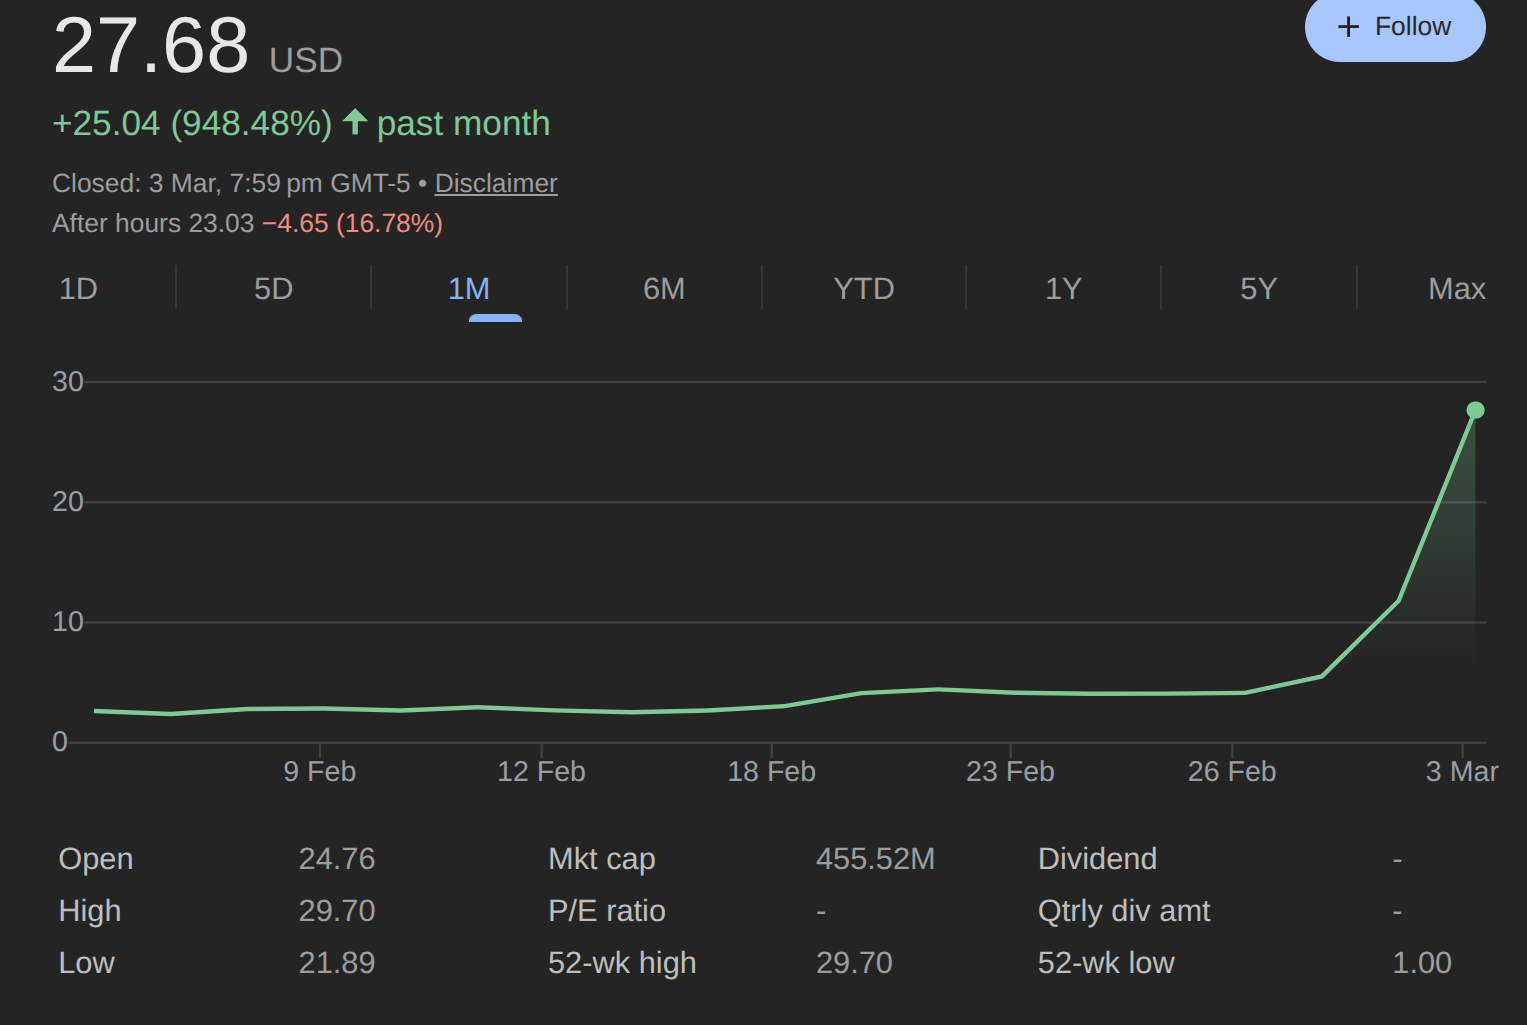The image size is (1527, 1025).
Task: Click the P/E ratio label
Action: click(607, 911)
